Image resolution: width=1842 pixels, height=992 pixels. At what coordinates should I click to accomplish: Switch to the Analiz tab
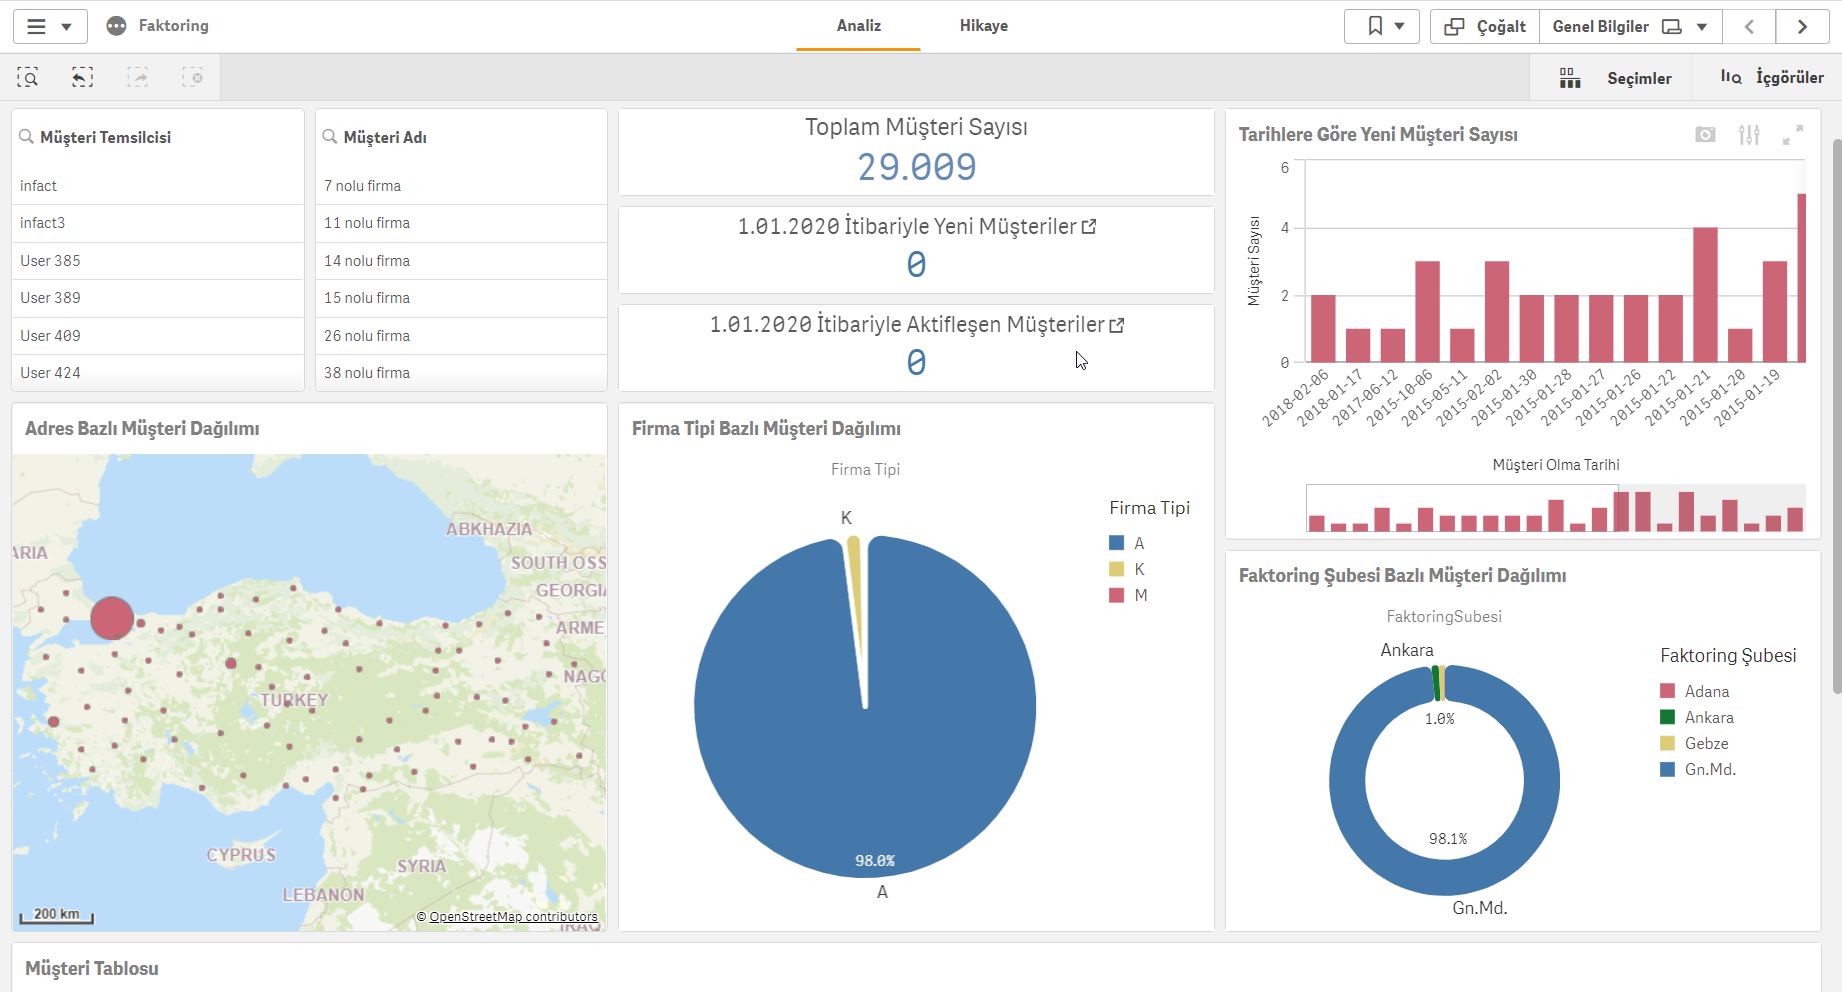tap(858, 26)
